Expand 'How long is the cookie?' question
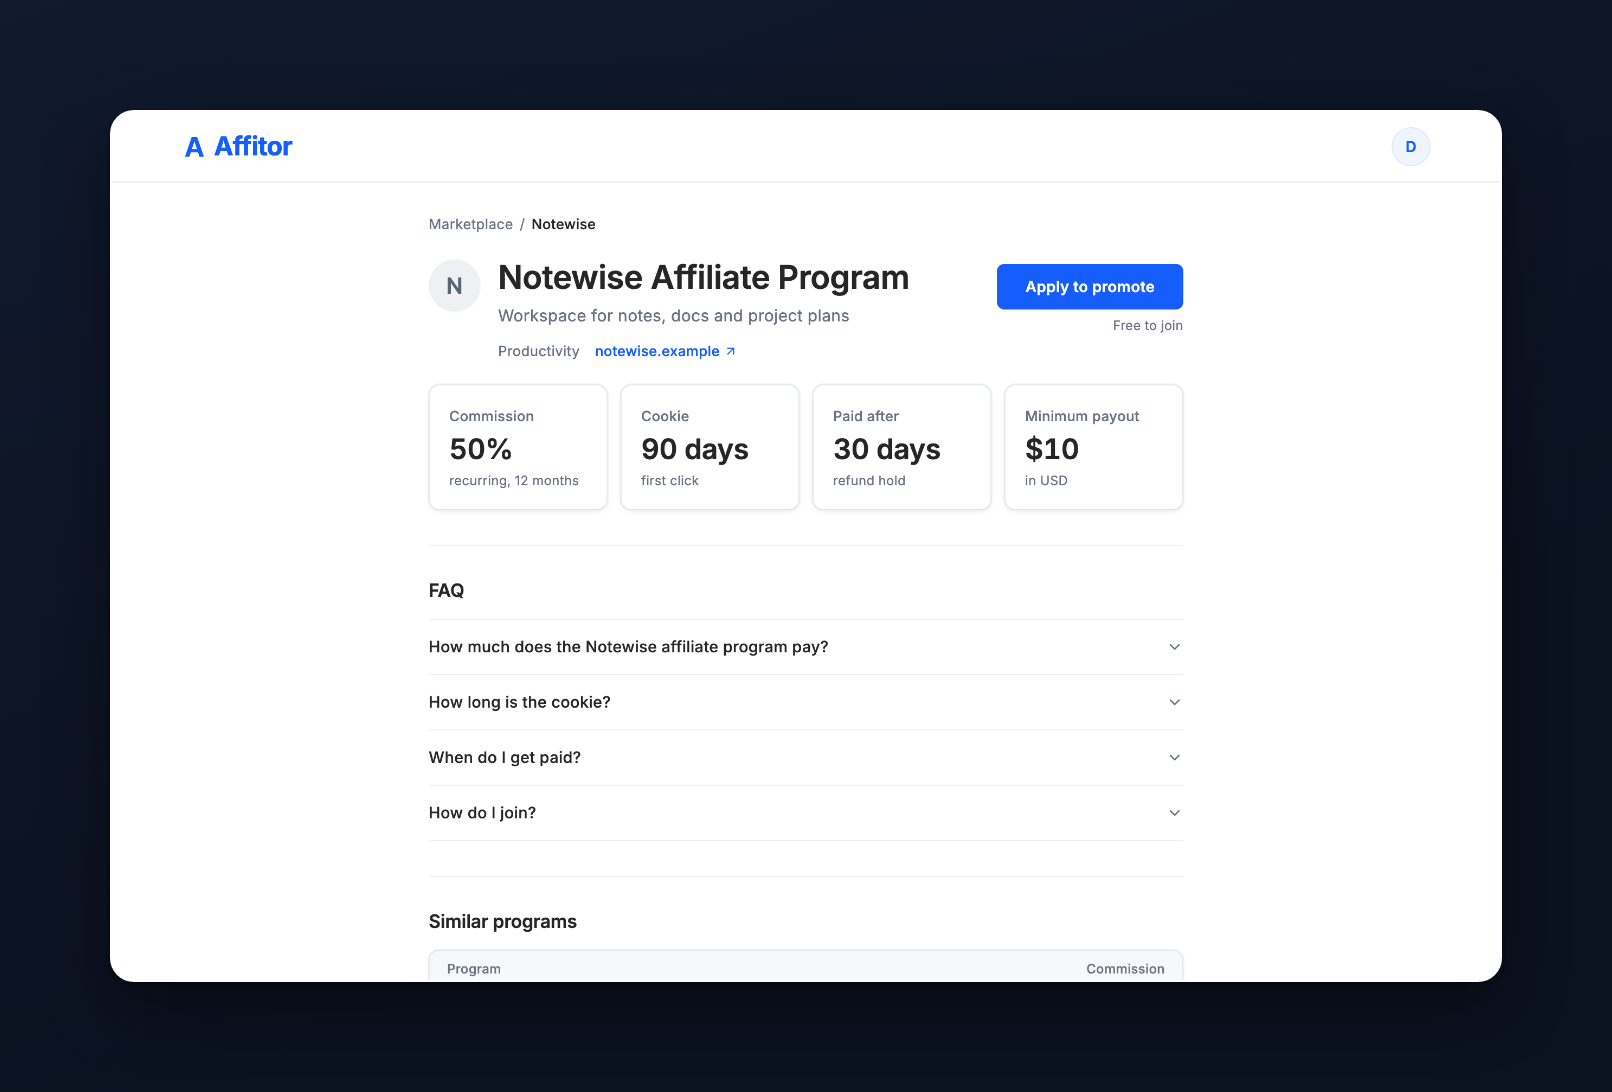 point(805,702)
